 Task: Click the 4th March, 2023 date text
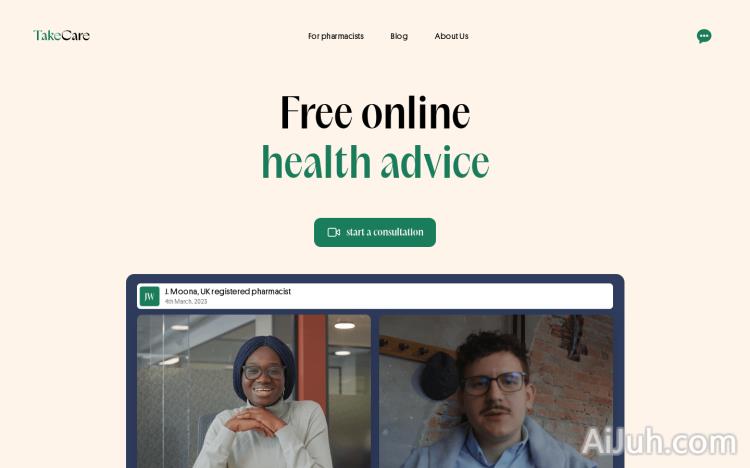(186, 301)
